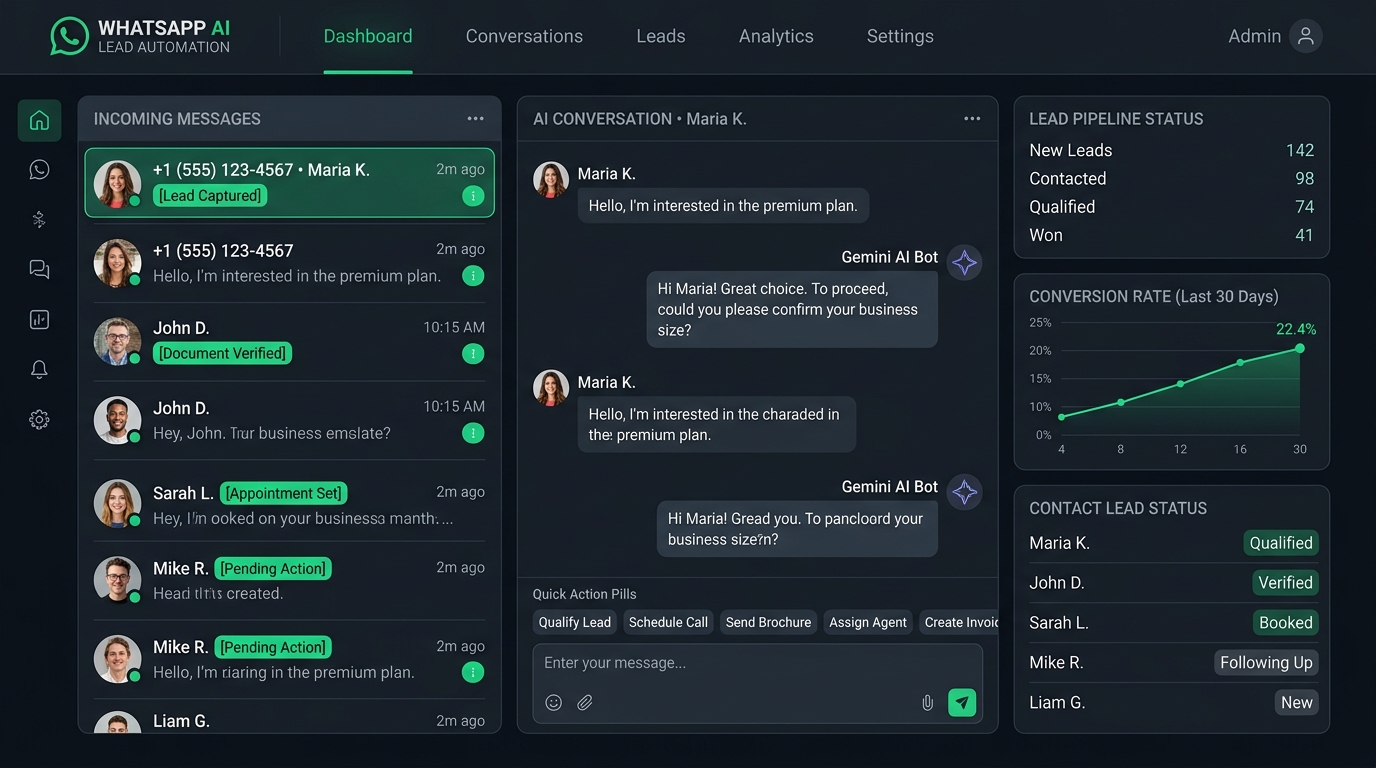Click the New Leads count 142
Viewport: 1376px width, 768px height.
click(x=1300, y=150)
